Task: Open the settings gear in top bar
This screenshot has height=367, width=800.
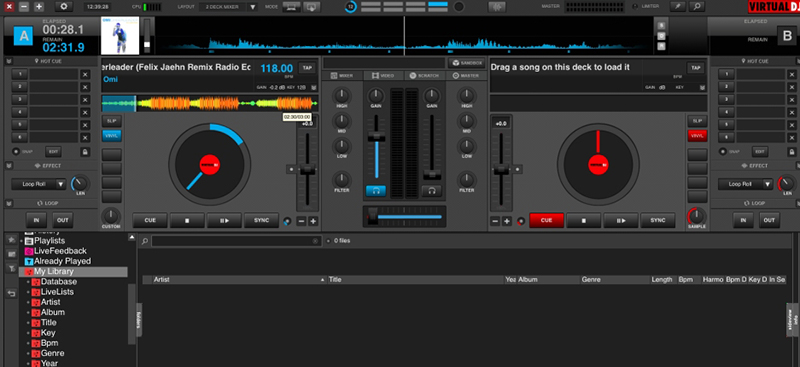Action: (x=64, y=7)
